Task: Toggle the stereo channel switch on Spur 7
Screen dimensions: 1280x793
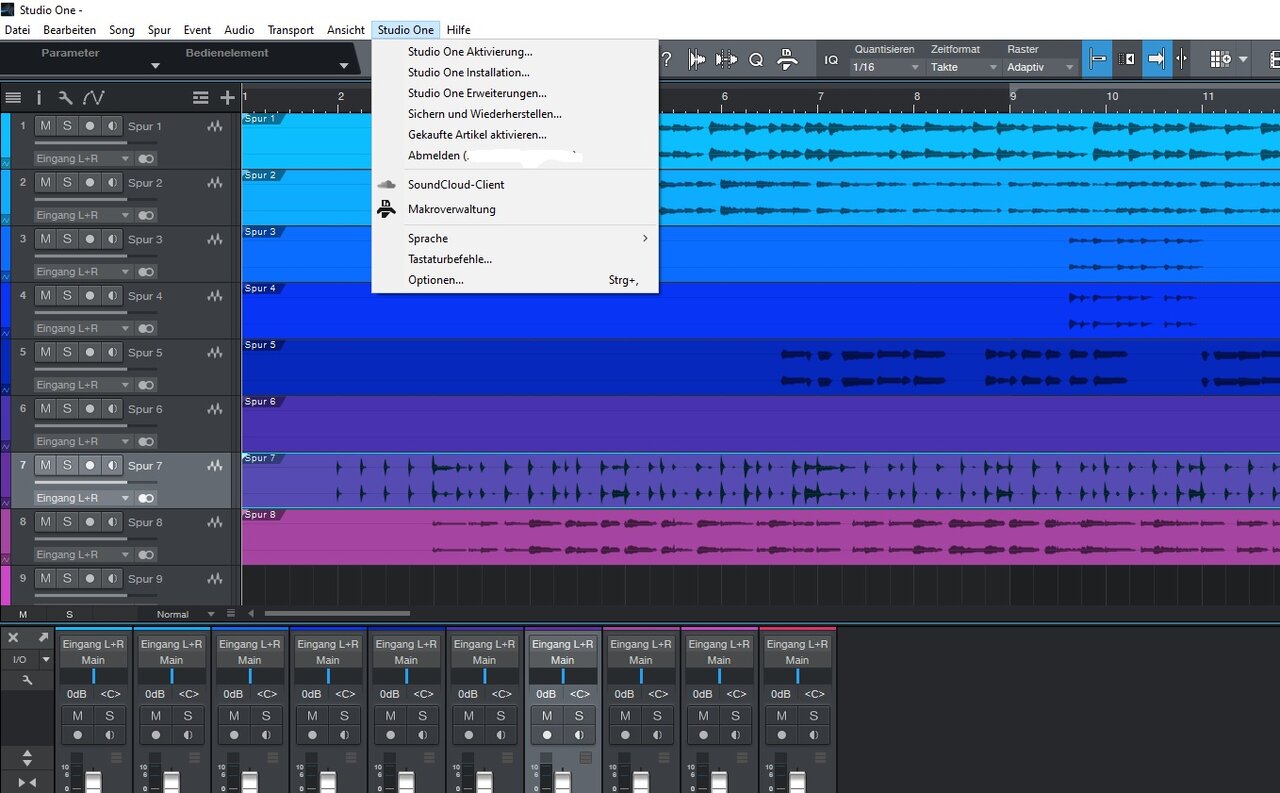Action: 147,498
